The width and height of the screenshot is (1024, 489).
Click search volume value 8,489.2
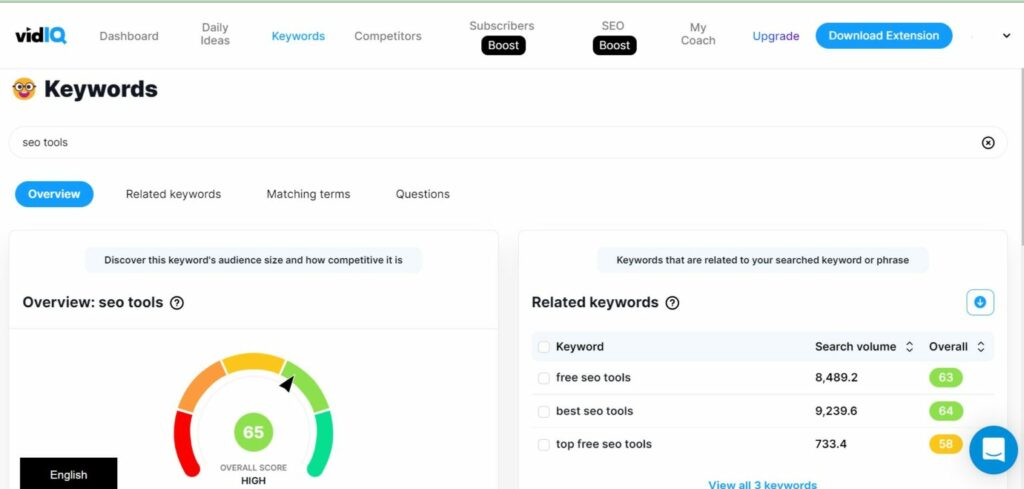coord(837,377)
